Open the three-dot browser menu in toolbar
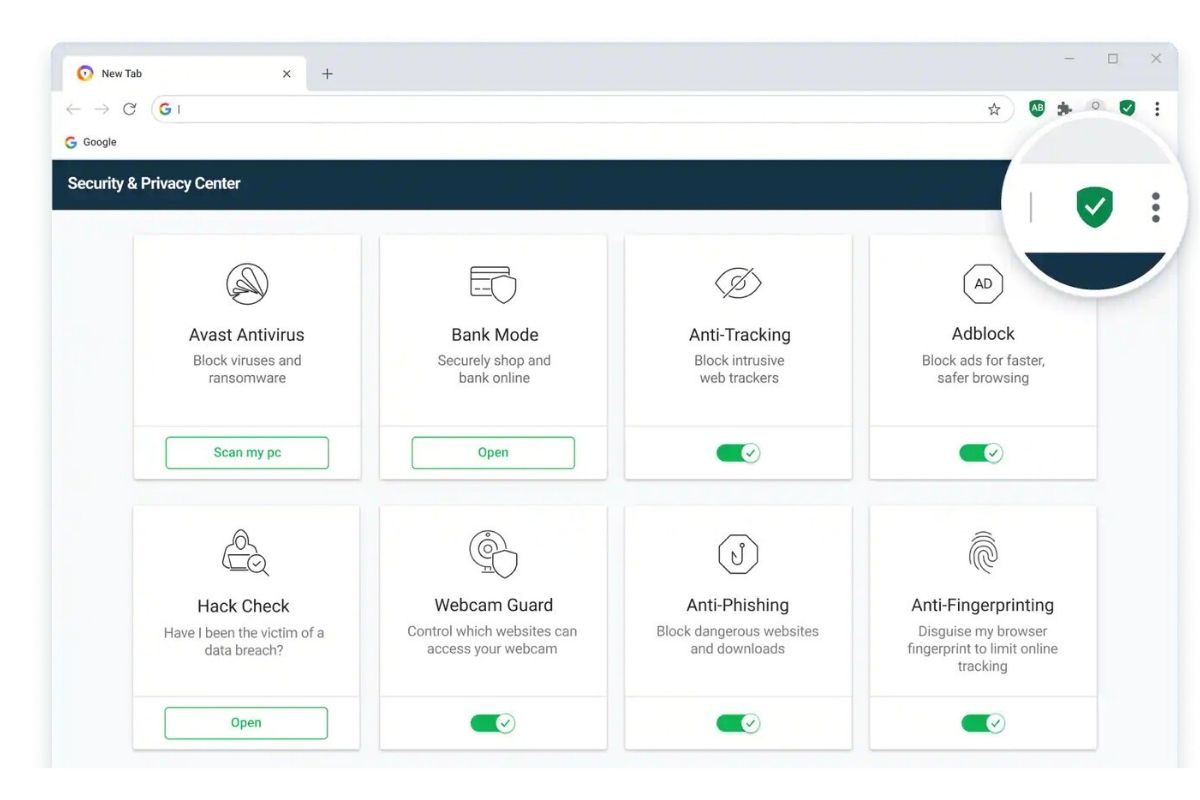 pos(1157,109)
